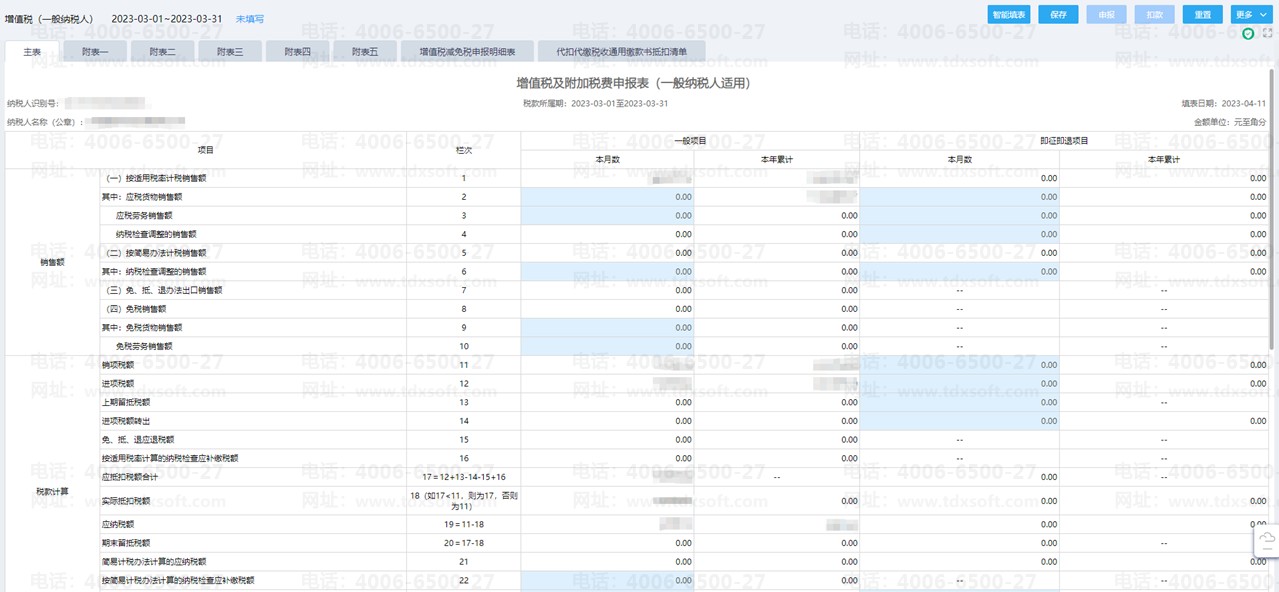Click the 申报 button

click(x=1106, y=15)
